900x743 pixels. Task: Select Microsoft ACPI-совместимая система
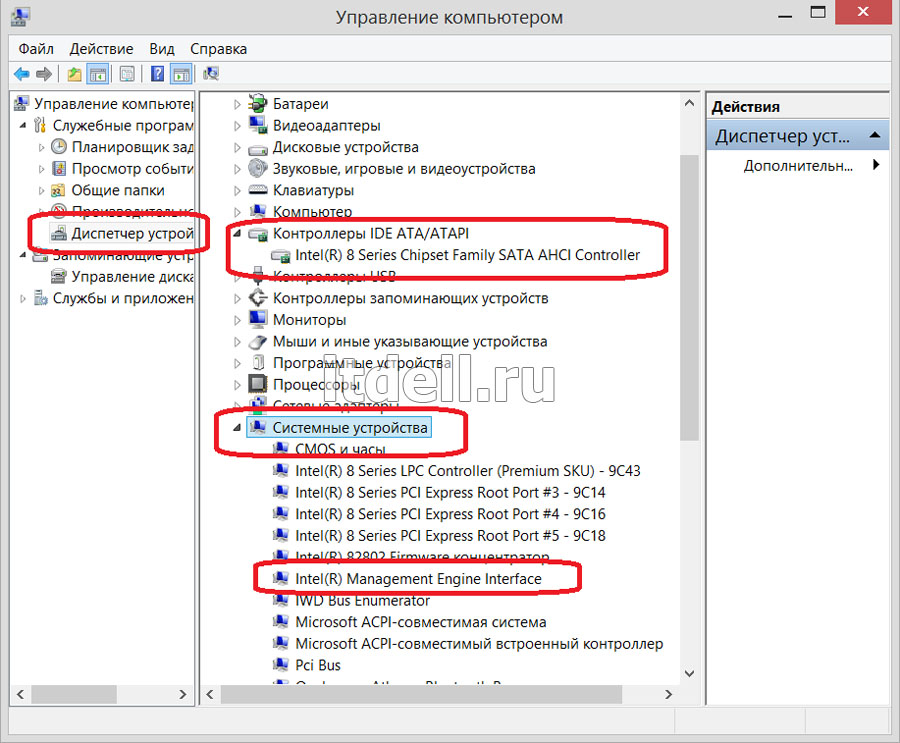[421, 622]
